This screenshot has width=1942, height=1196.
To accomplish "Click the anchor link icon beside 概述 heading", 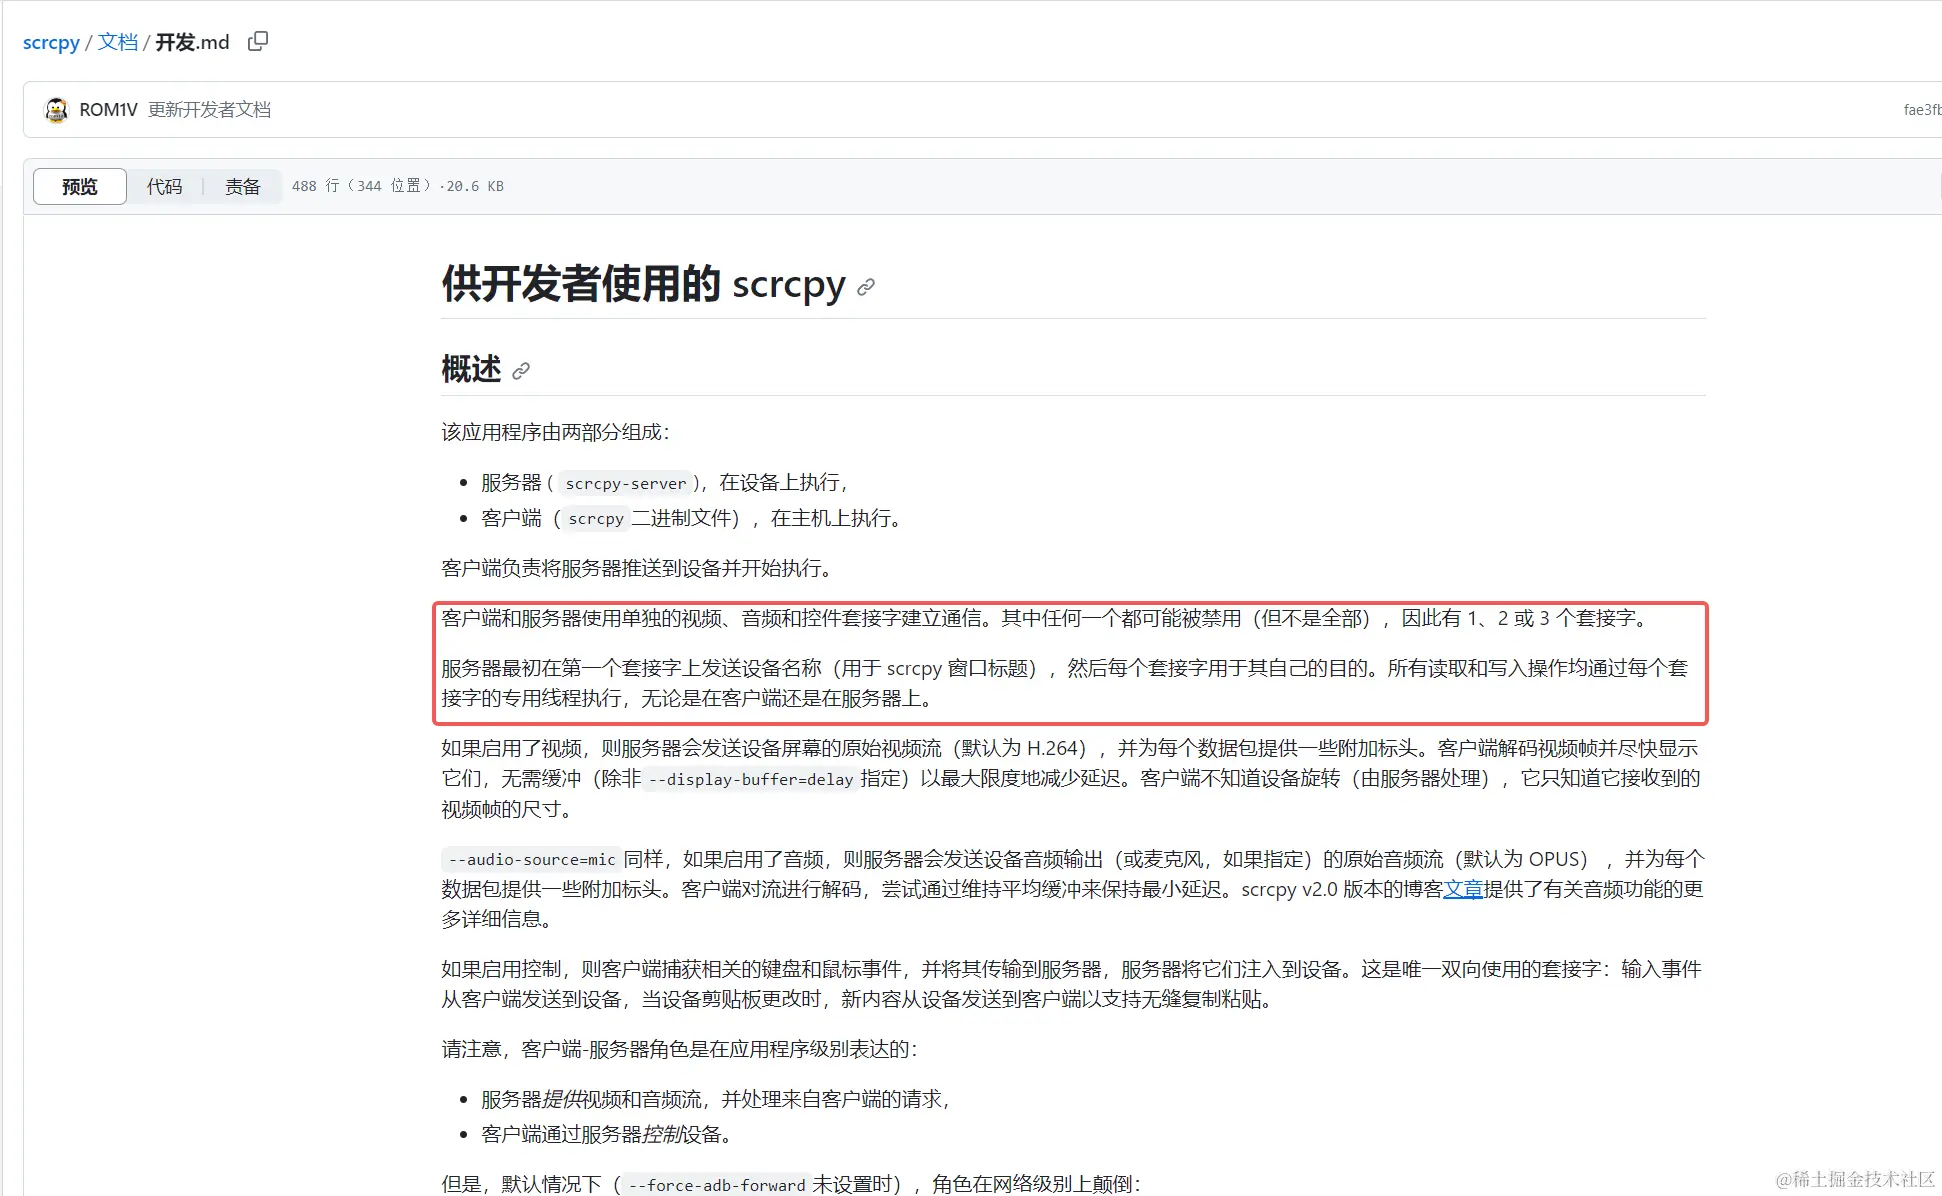I will tap(521, 371).
